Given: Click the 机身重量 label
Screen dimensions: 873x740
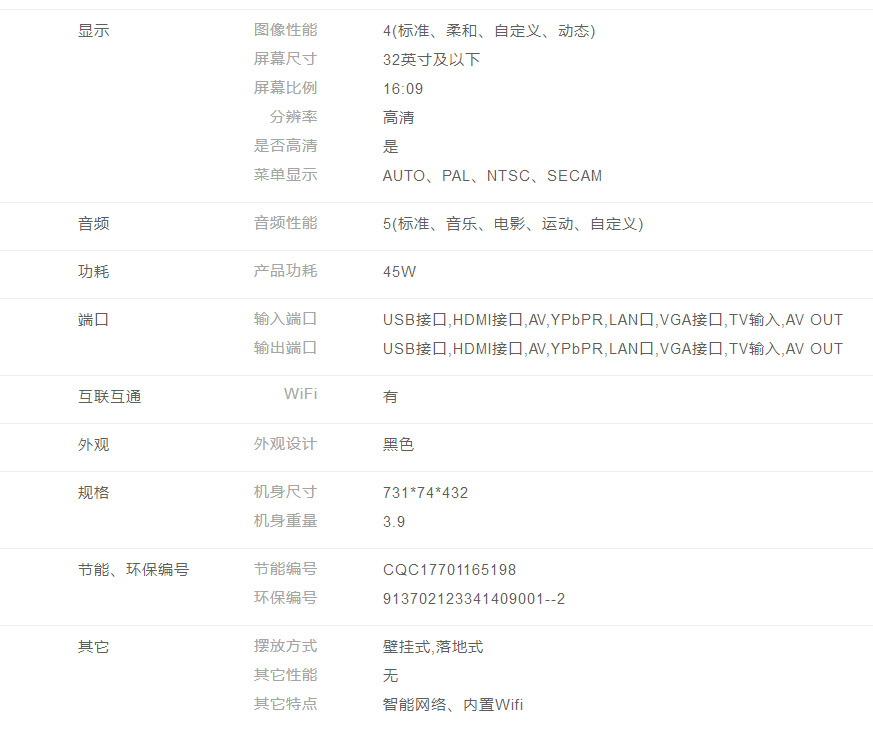Looking at the screenshot, I should click(x=285, y=521).
